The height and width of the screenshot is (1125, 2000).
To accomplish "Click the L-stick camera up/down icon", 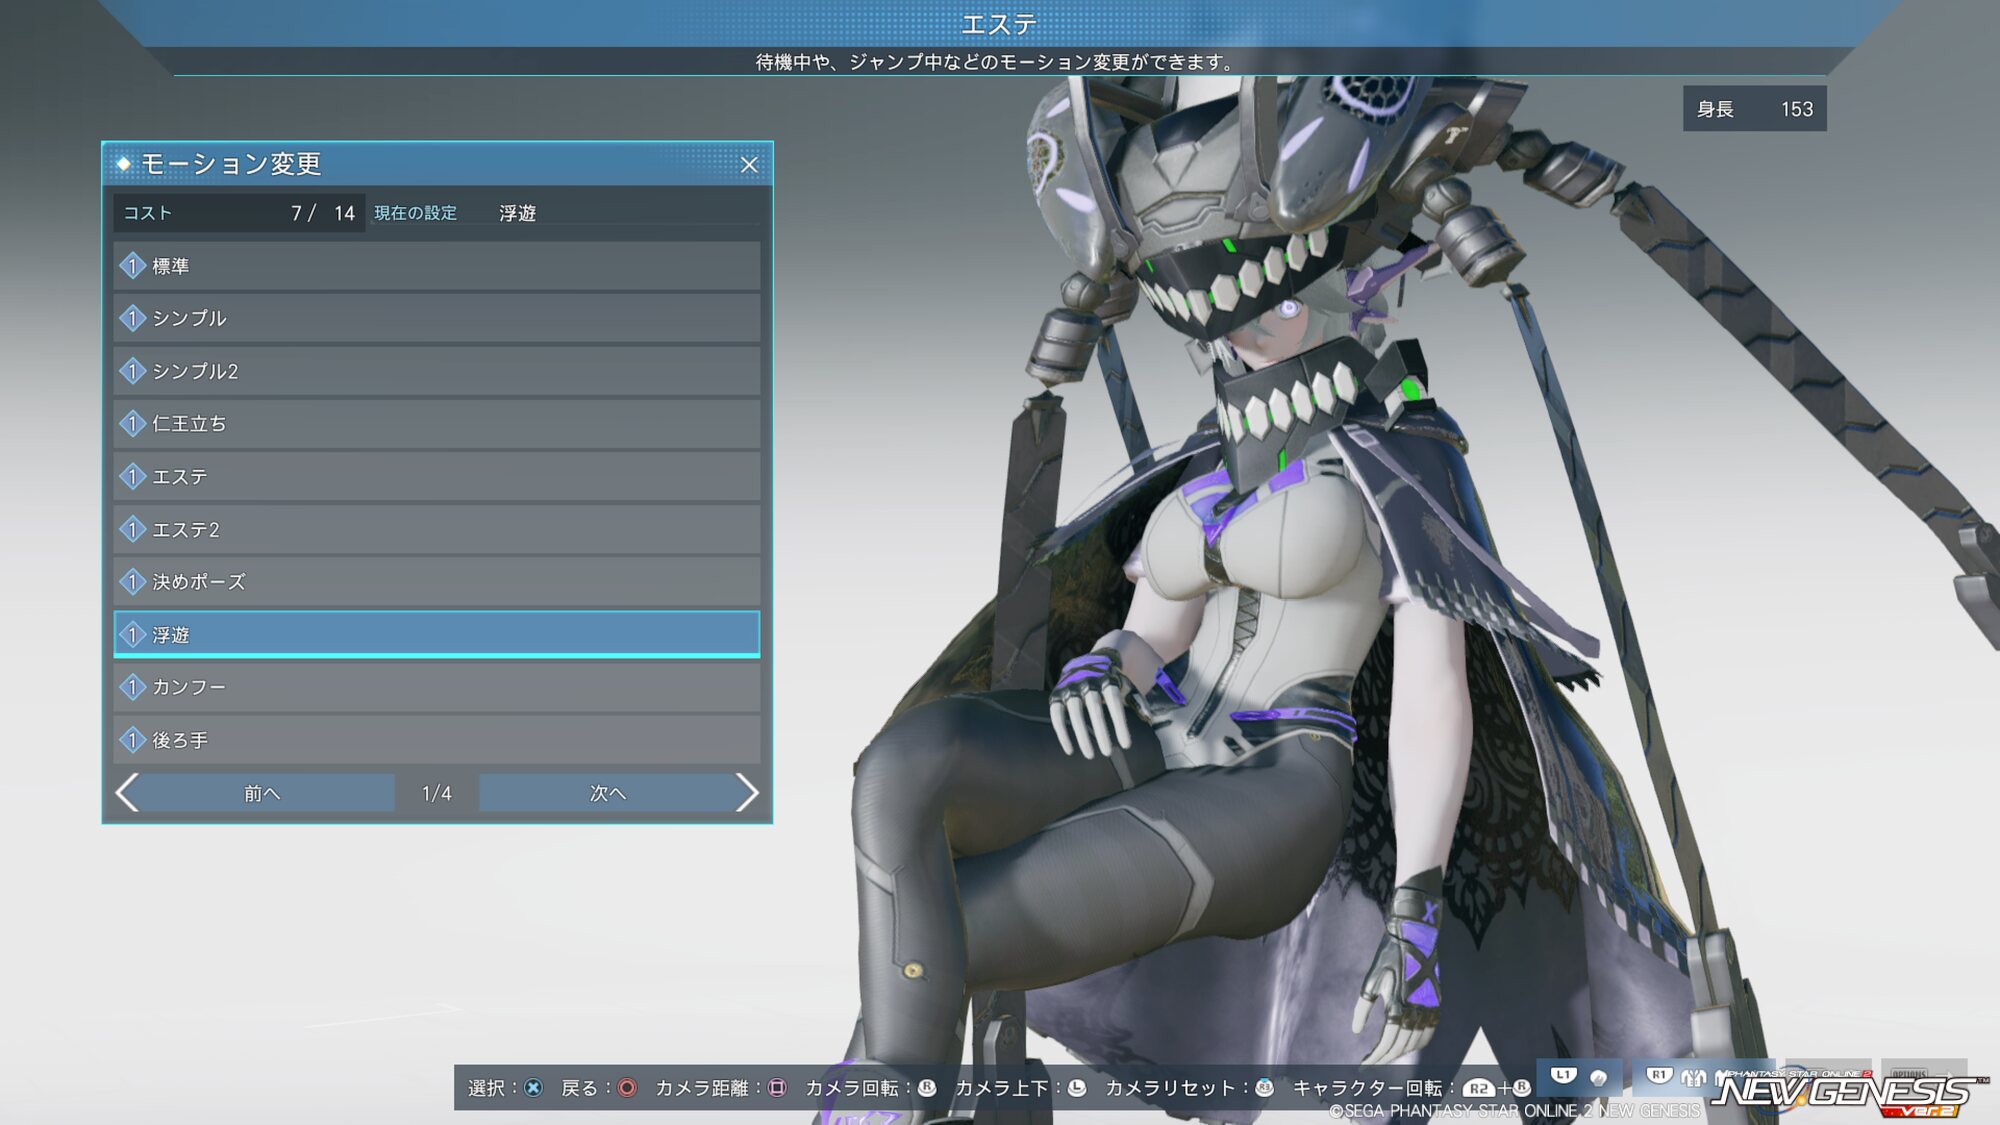I will click(x=1077, y=1088).
